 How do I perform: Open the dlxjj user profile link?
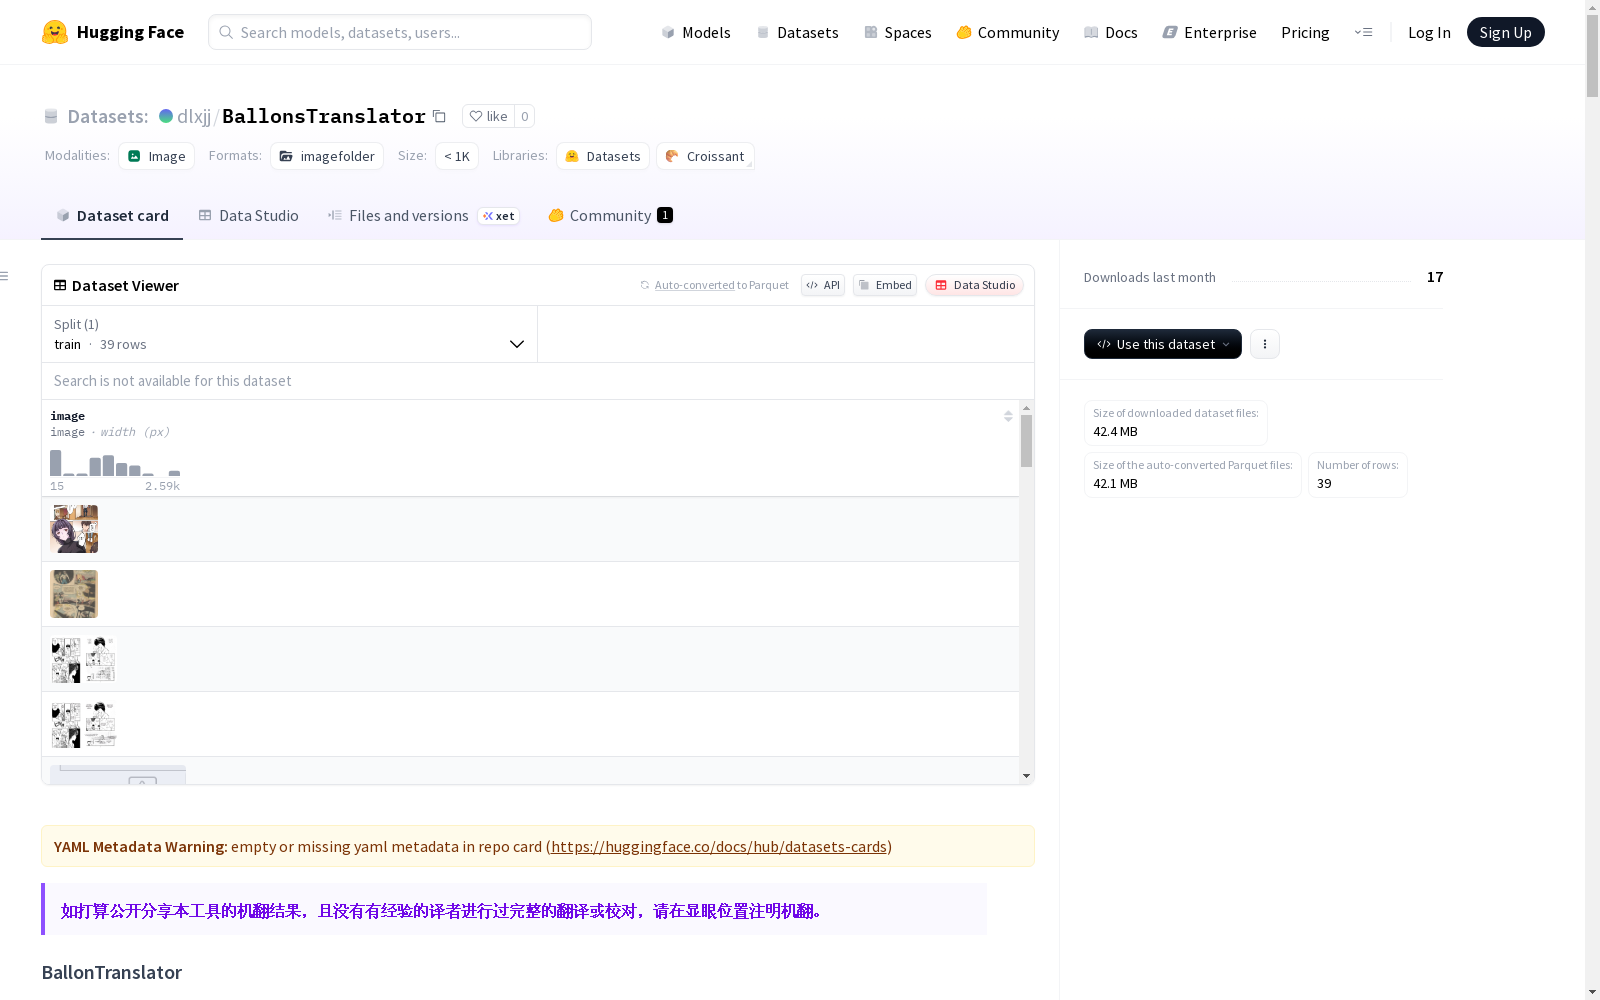point(194,116)
